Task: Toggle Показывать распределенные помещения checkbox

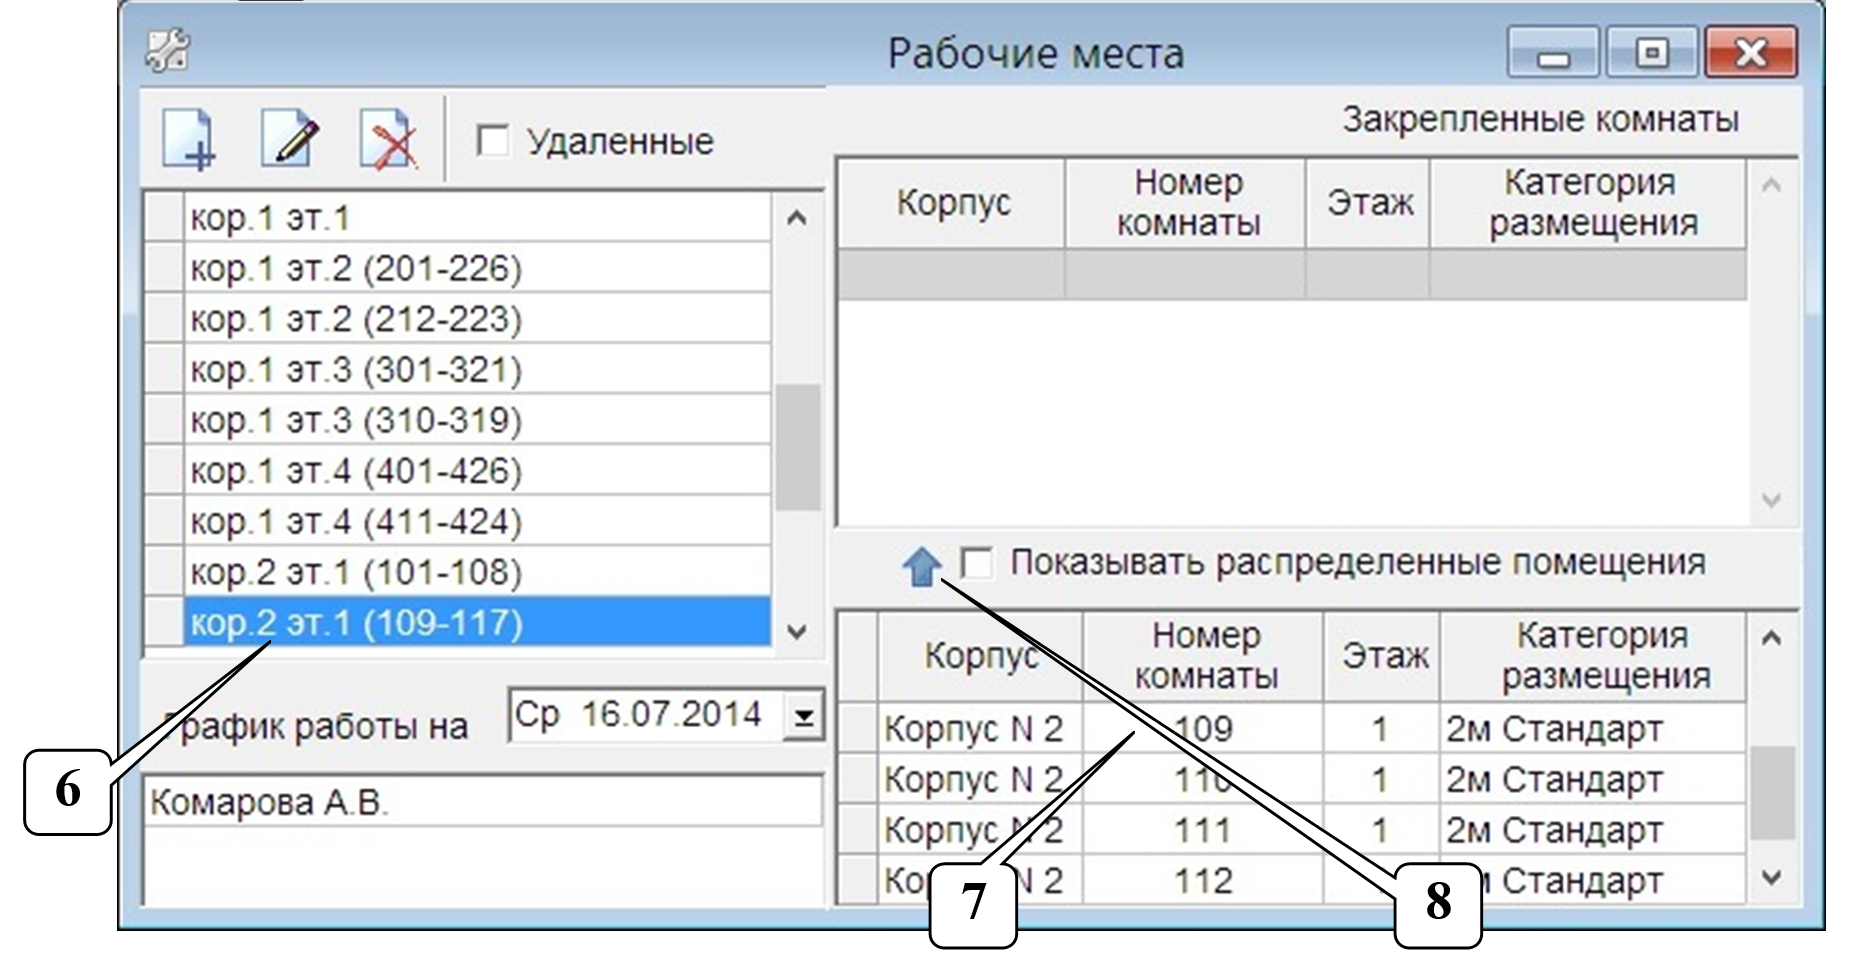Action: tap(976, 563)
